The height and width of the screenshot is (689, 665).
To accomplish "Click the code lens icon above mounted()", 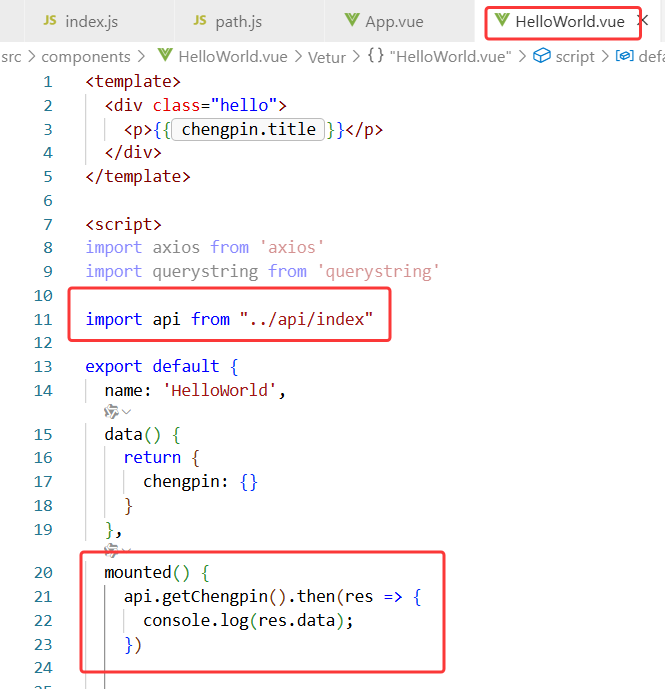I will tap(111, 550).
